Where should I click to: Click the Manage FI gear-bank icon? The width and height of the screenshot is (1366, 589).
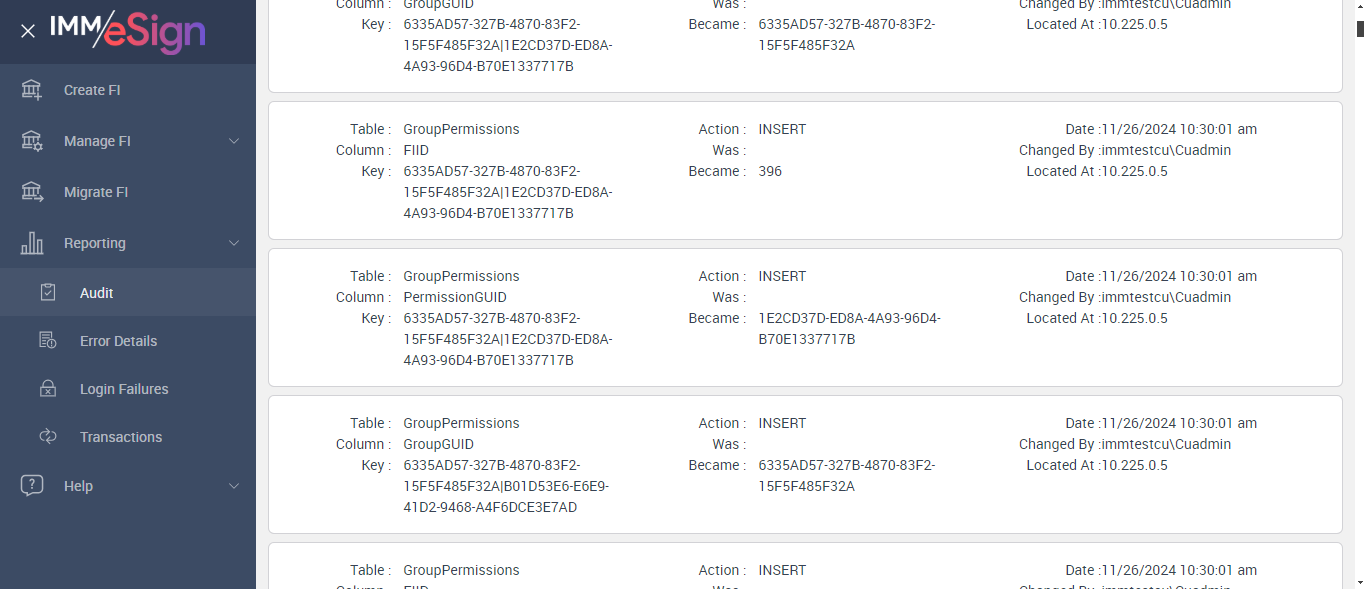[32, 141]
